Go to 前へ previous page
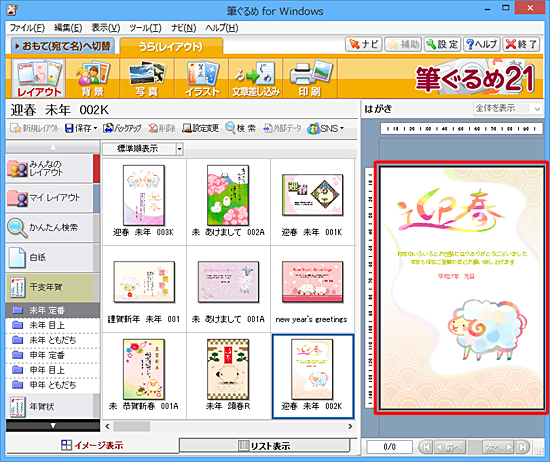550x462 pixels. pyautogui.click(x=450, y=447)
